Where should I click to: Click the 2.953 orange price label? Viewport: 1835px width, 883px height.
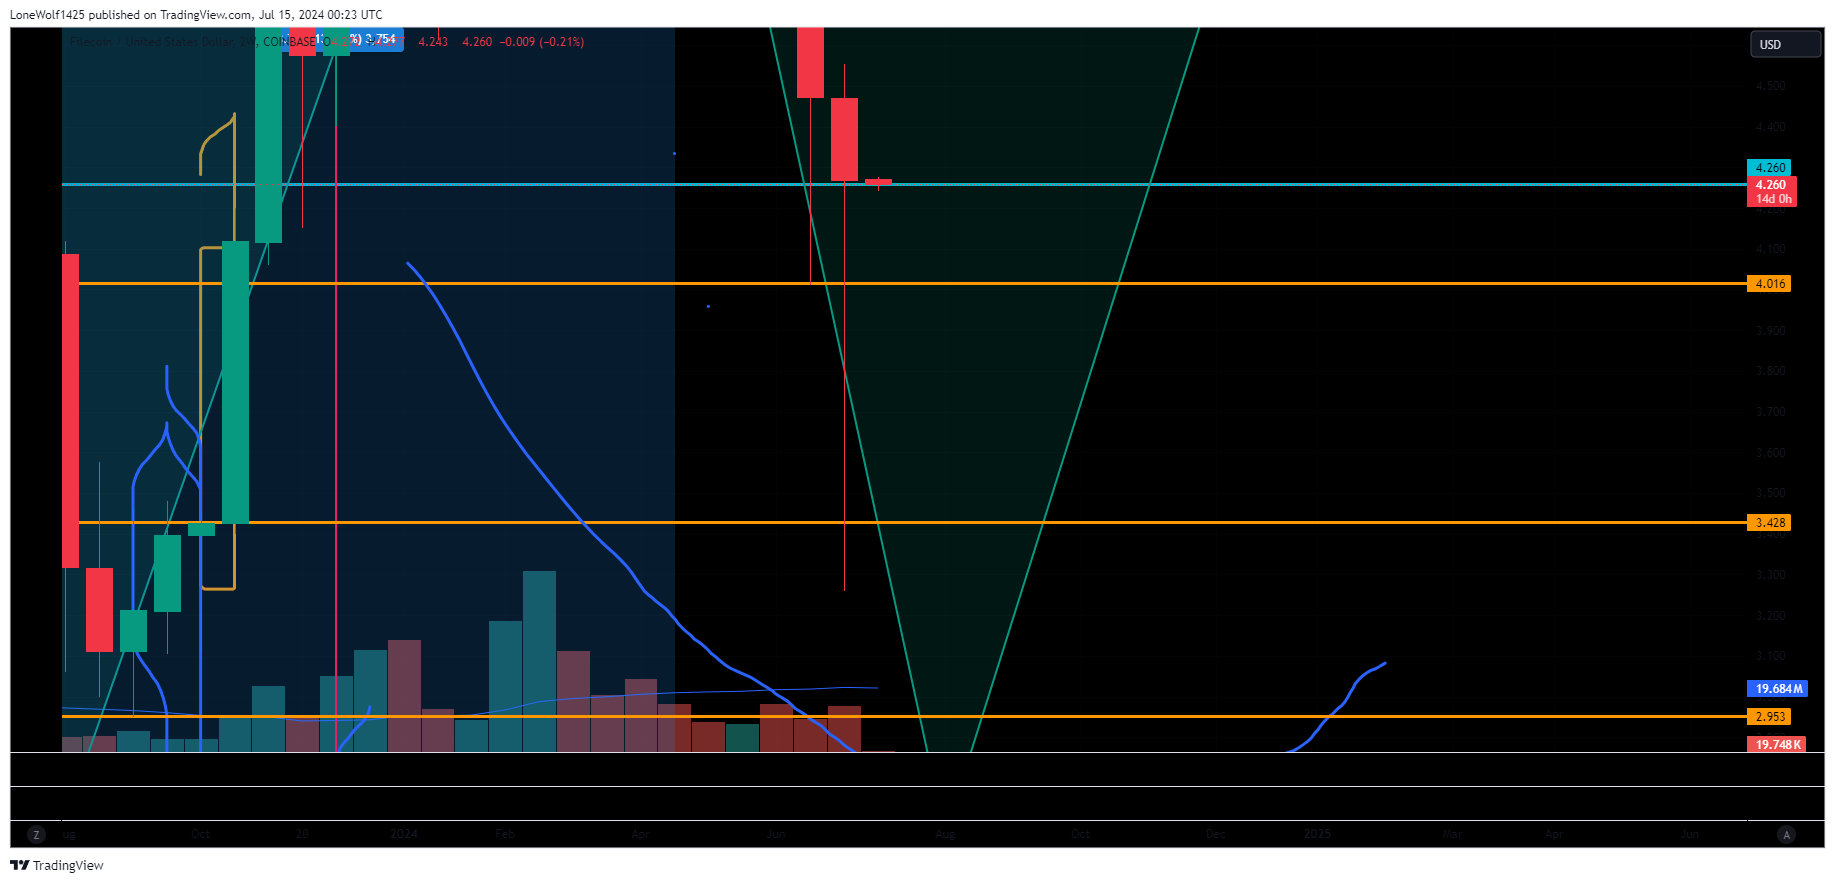(x=1769, y=717)
